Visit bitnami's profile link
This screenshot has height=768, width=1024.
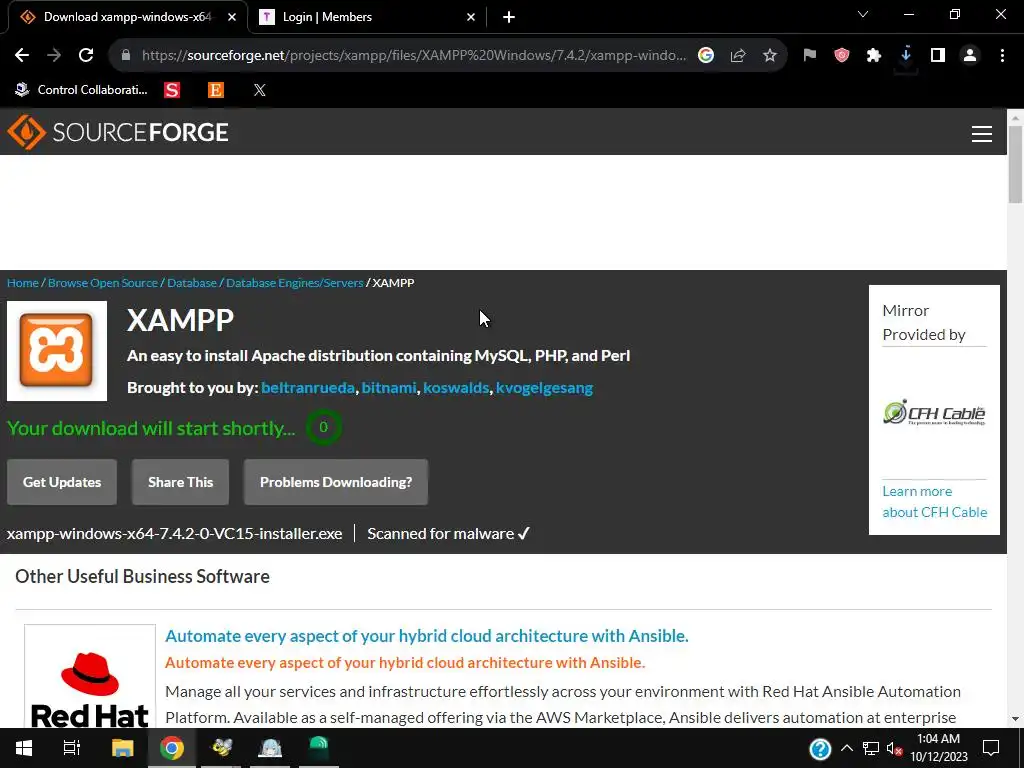point(389,388)
